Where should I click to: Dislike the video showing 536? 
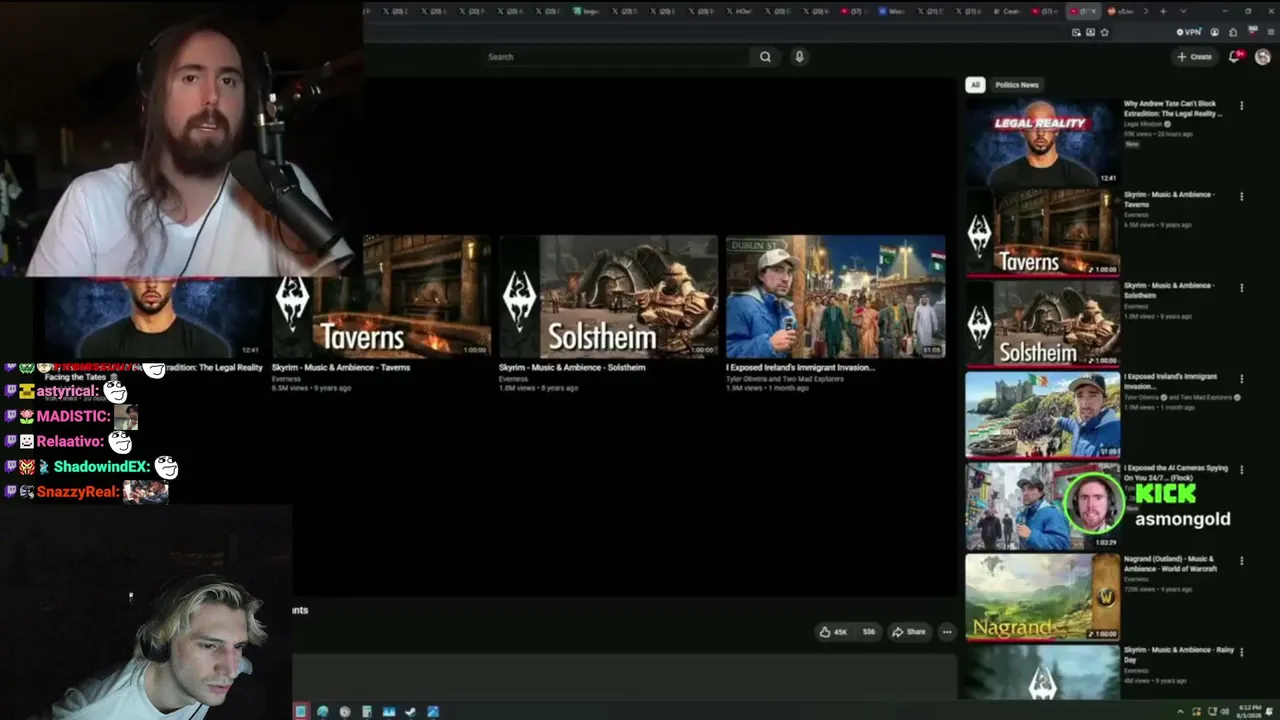(868, 632)
